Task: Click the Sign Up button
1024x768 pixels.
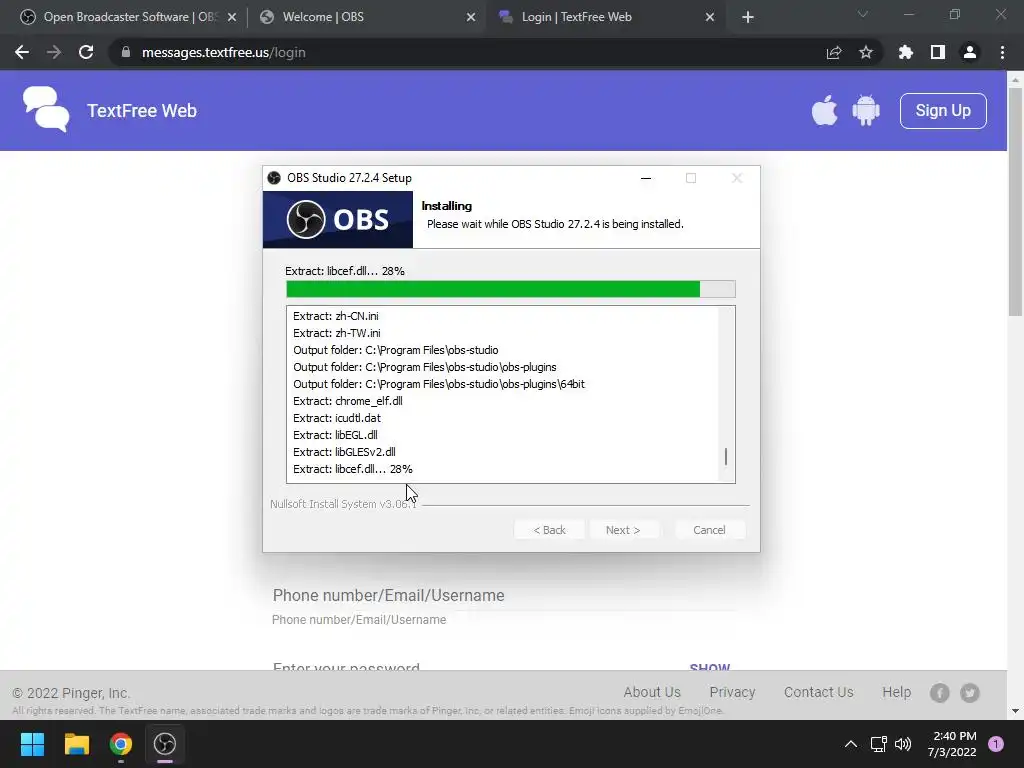Action: tap(943, 110)
